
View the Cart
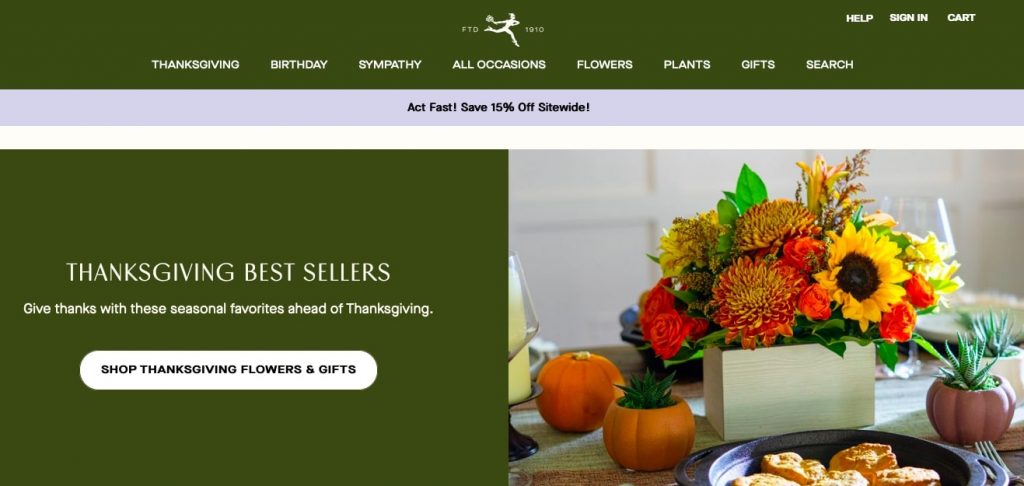[961, 18]
